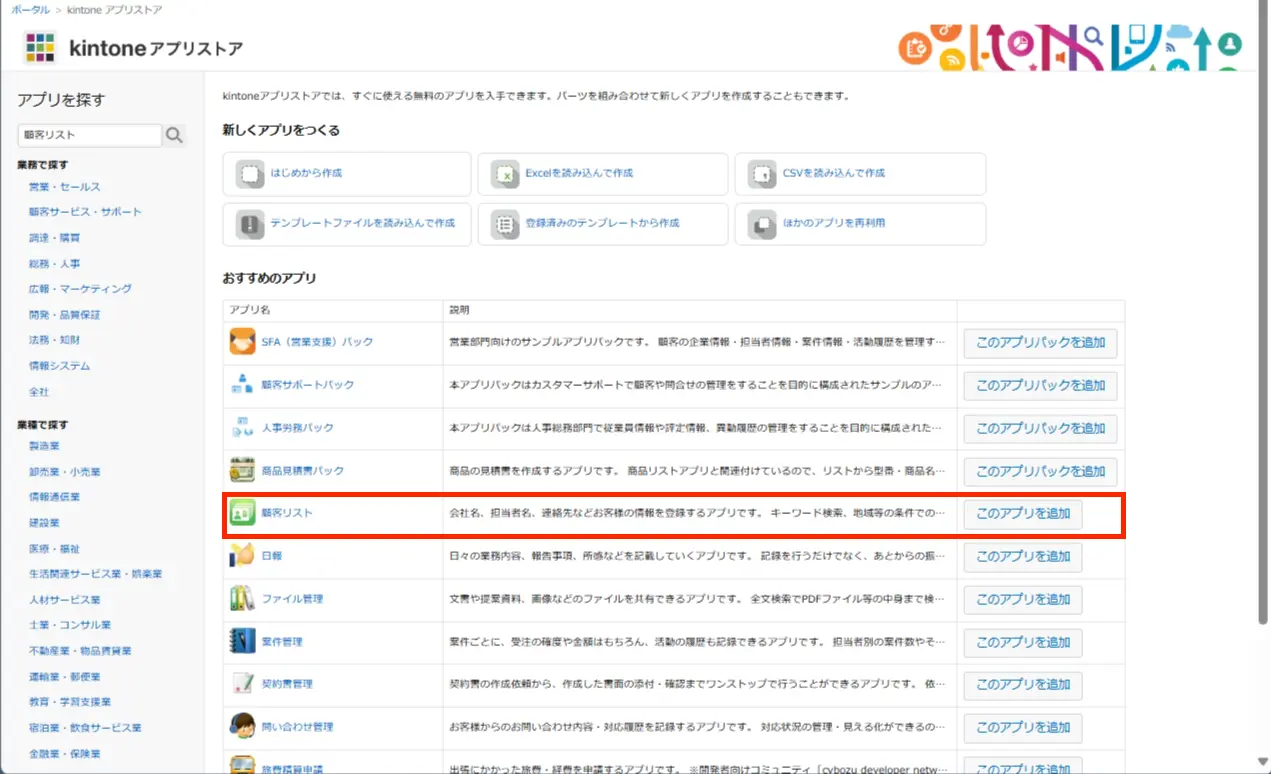
Task: Focus the app search input field
Action: (89, 135)
